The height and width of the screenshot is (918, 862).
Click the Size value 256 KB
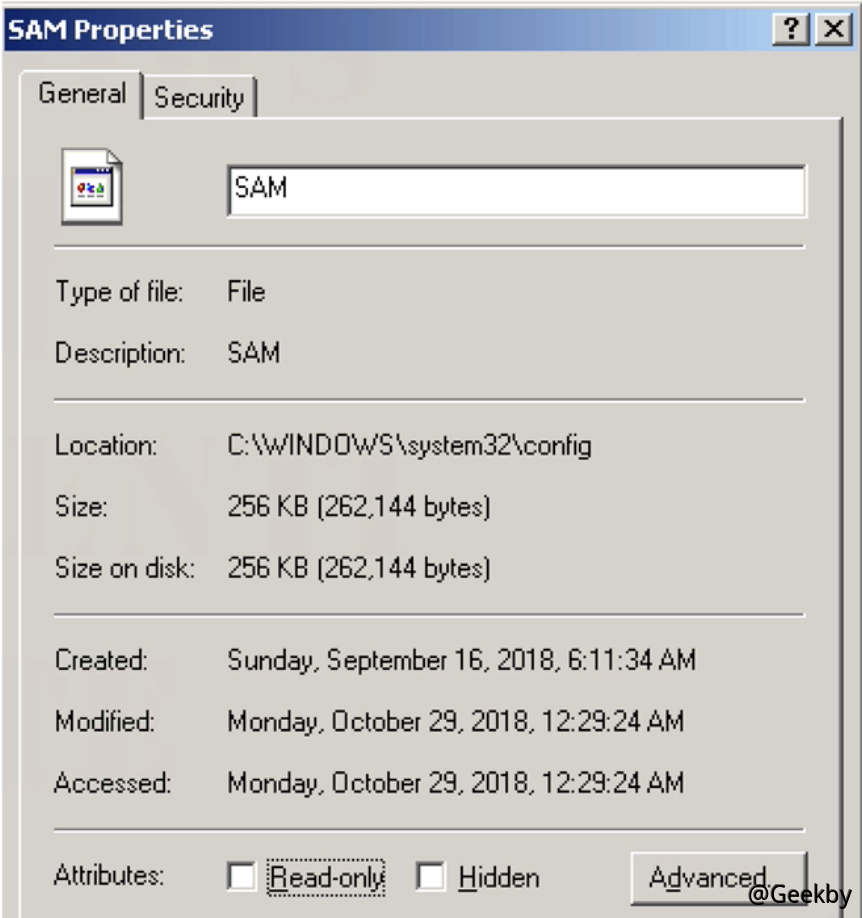click(x=359, y=507)
